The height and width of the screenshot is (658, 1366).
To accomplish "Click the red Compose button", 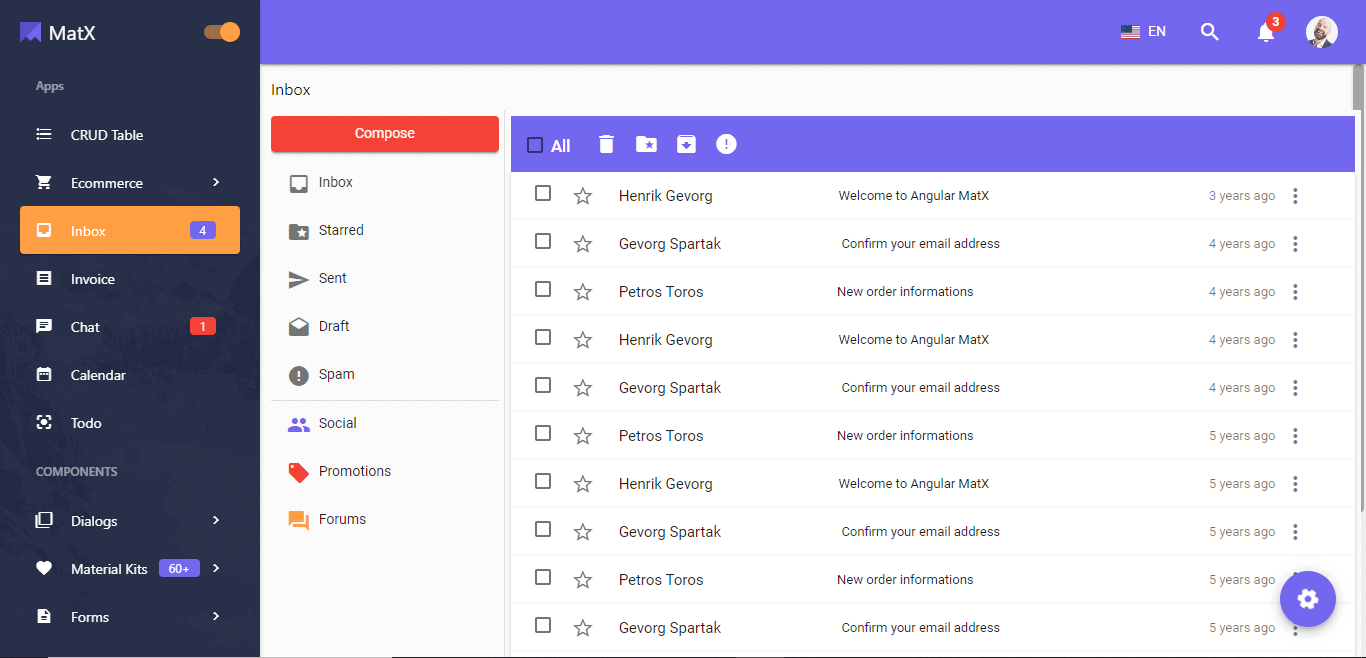I will pyautogui.click(x=385, y=134).
